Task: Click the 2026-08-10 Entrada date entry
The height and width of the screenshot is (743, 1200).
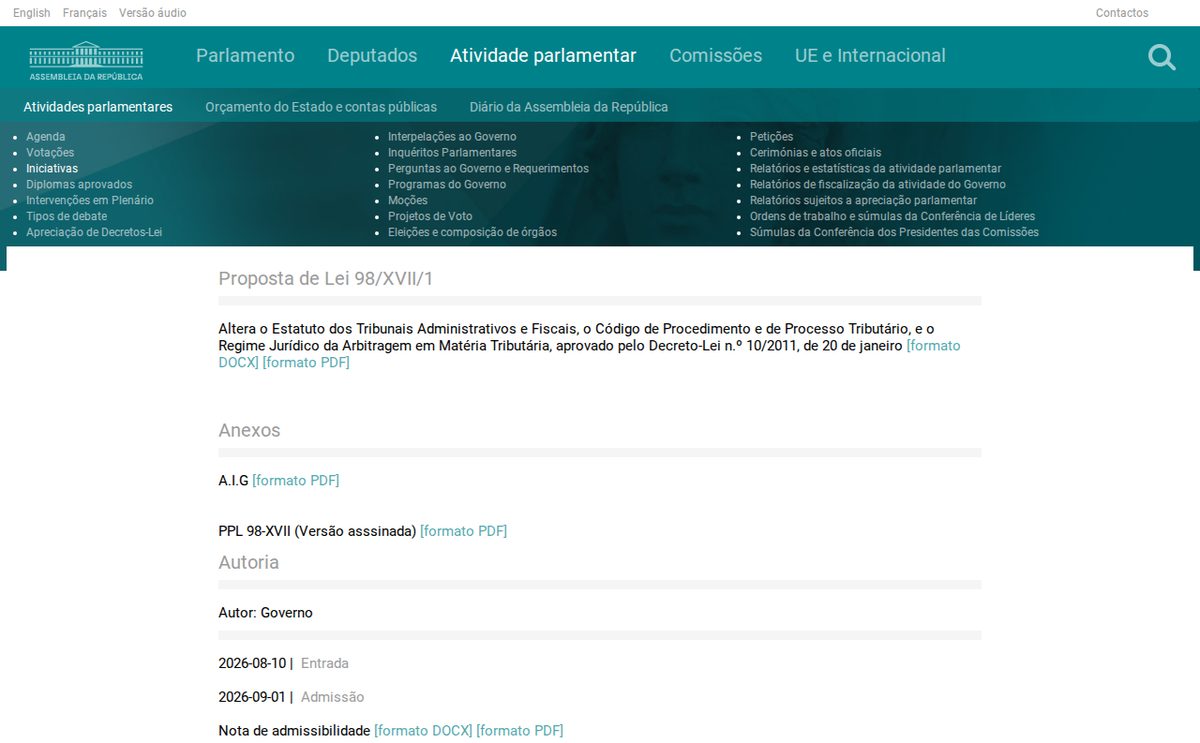Action: [284, 664]
